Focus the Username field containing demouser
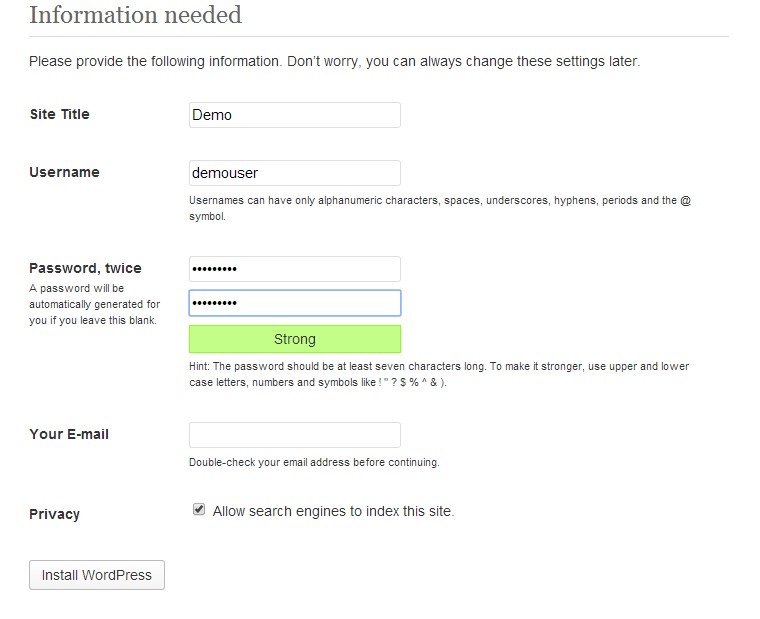 pyautogui.click(x=295, y=173)
